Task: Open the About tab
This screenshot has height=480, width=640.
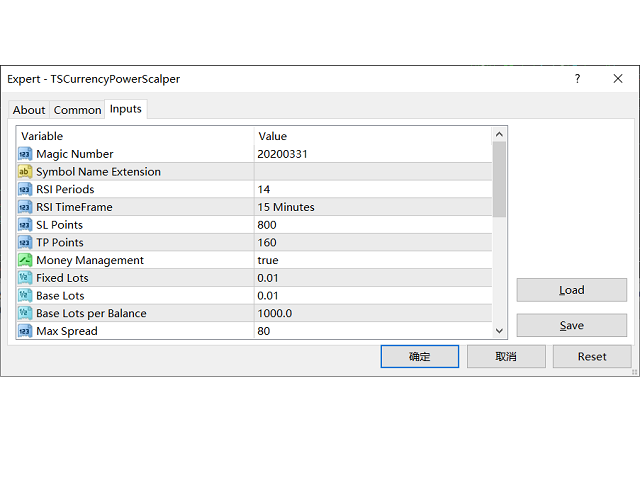Action: pyautogui.click(x=29, y=110)
